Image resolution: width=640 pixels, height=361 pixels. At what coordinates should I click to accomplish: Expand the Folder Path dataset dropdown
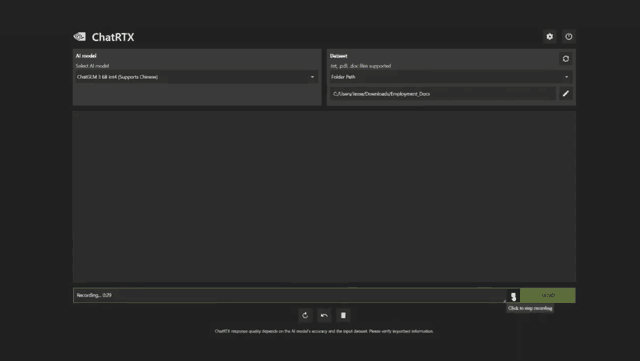(x=451, y=77)
